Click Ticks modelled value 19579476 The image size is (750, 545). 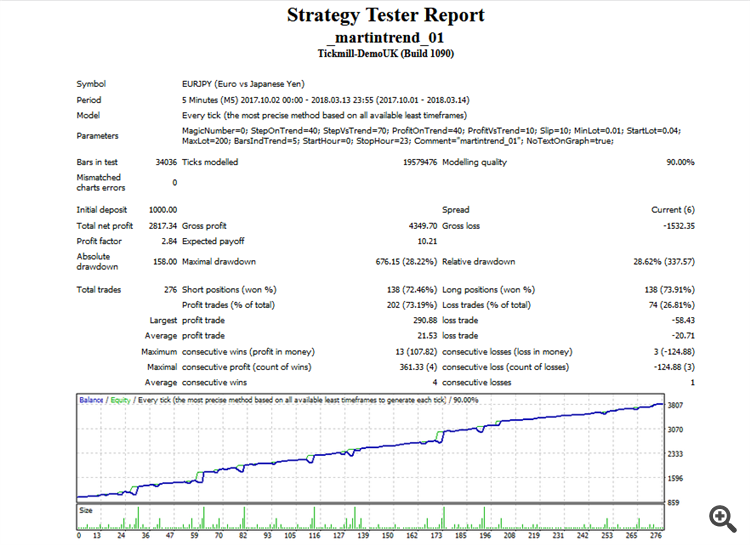click(420, 162)
